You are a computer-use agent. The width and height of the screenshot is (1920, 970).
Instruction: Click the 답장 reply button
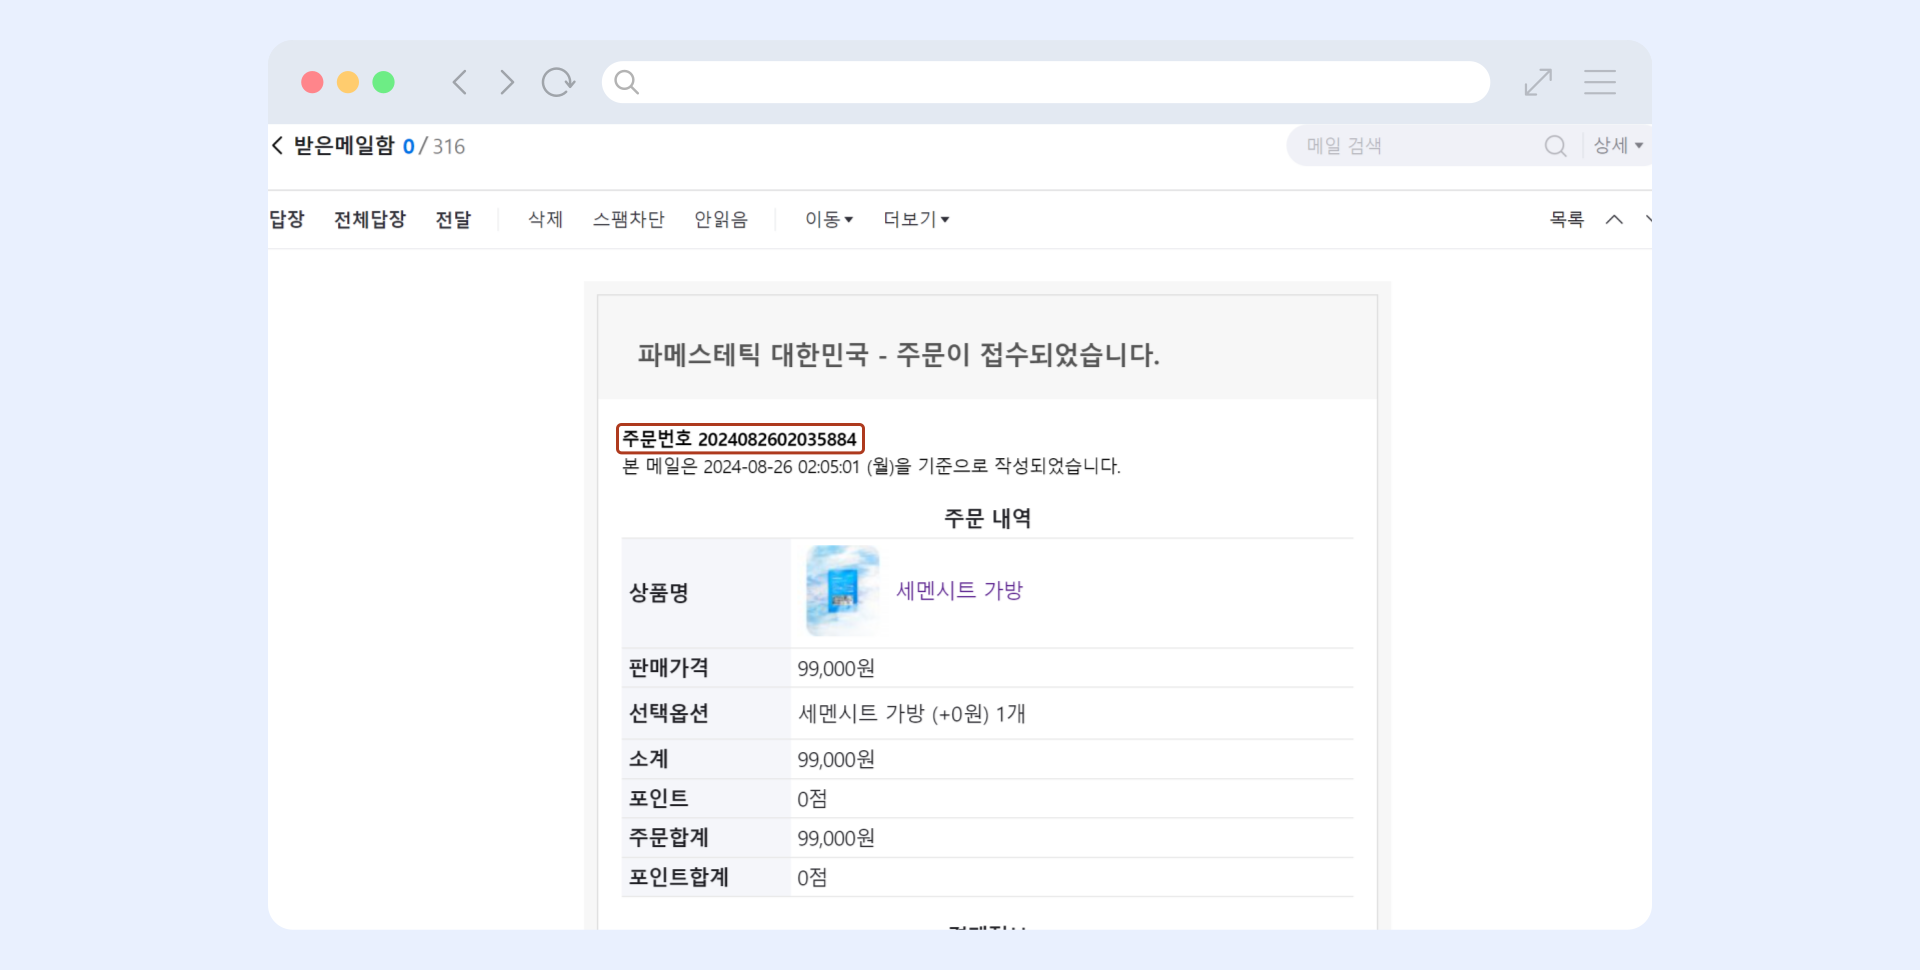pos(287,219)
